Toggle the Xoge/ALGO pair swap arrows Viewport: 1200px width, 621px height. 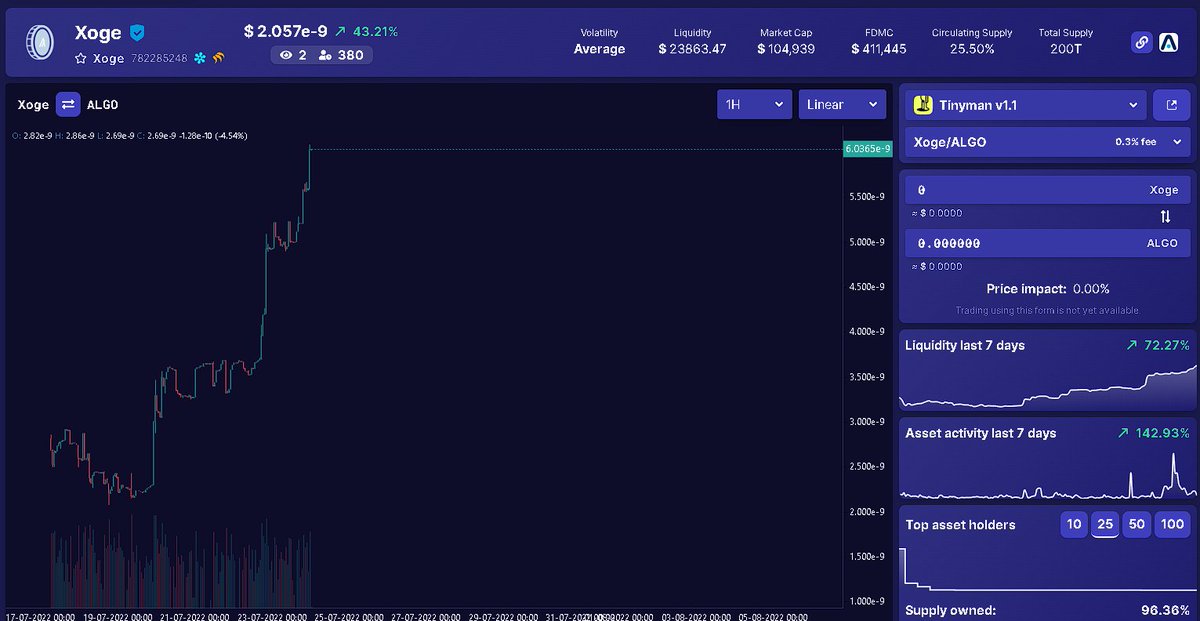tap(66, 104)
